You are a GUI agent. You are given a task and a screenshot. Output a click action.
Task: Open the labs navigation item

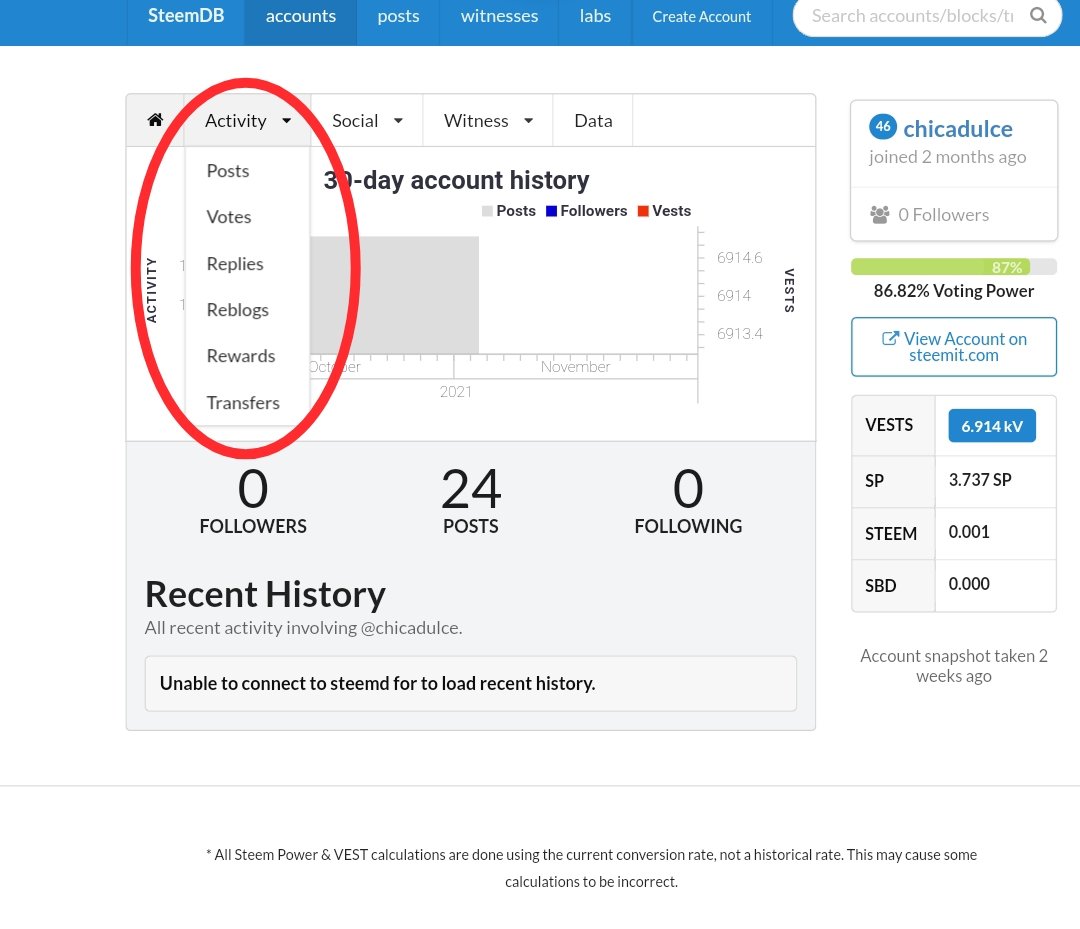(595, 16)
